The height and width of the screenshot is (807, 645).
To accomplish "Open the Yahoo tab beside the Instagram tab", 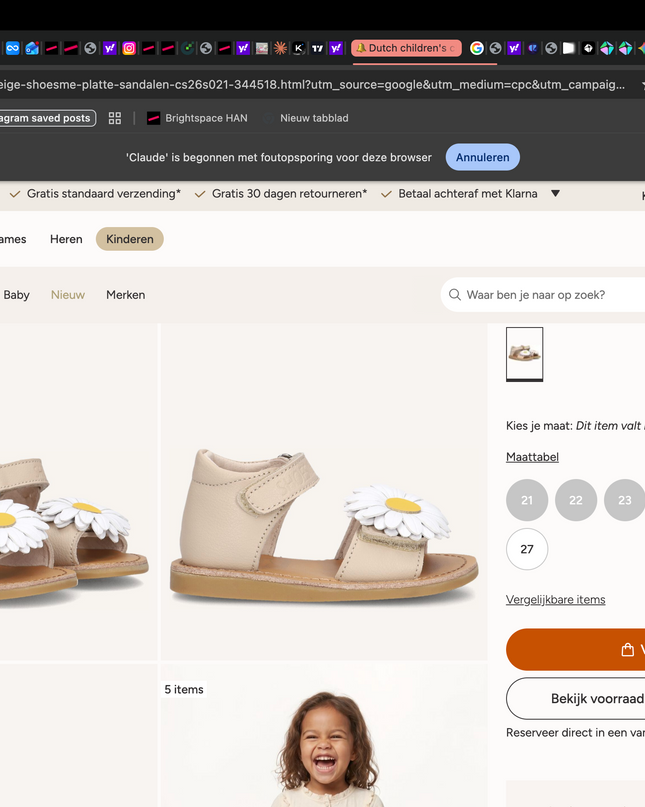I will tap(110, 48).
